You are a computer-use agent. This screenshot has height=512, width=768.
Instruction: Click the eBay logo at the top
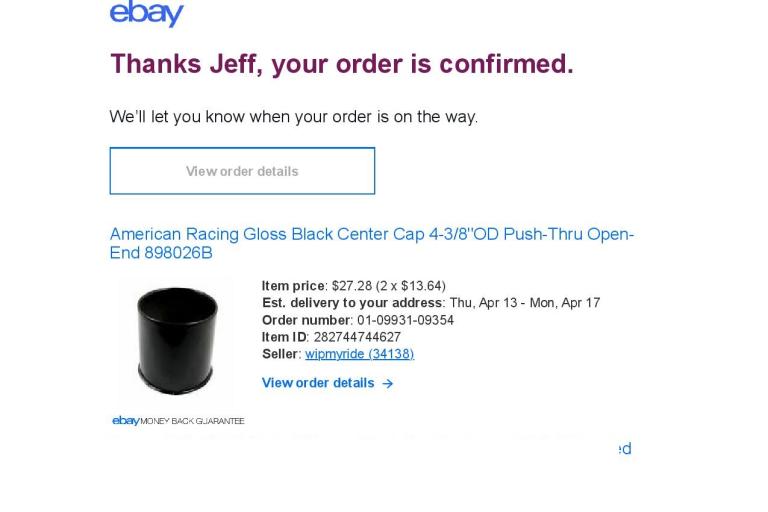[147, 14]
